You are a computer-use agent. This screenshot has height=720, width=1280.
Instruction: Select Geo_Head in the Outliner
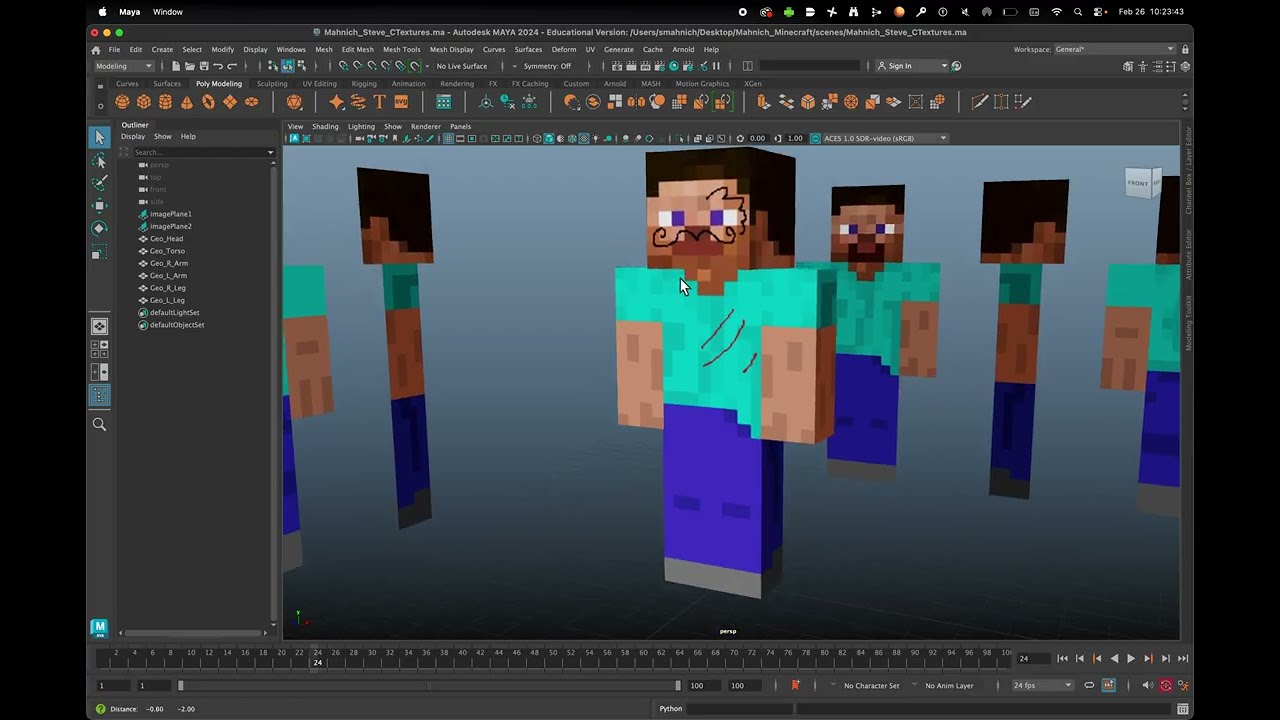(x=166, y=239)
